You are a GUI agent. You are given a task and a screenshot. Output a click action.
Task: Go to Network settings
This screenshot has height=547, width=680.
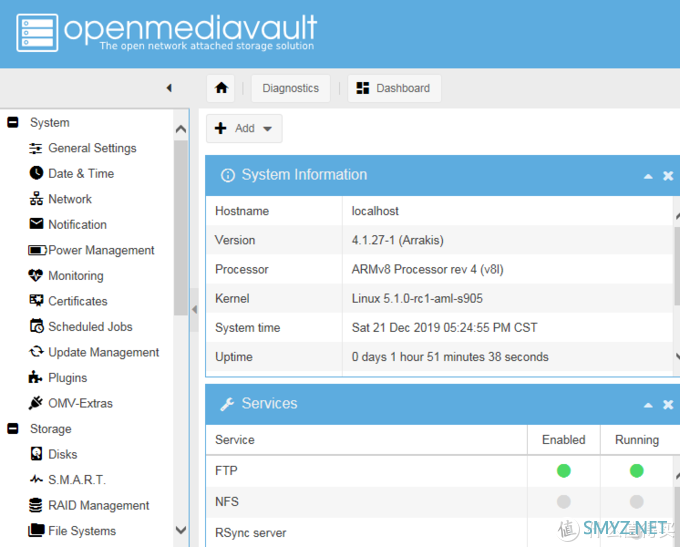(70, 199)
